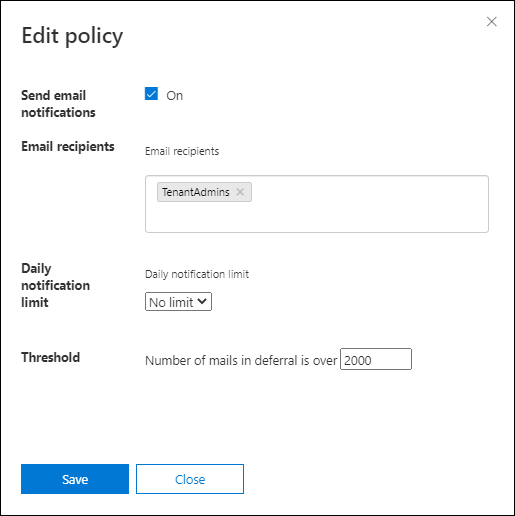Remove the TenantAdmins recipient tag
Screen dimensions: 515x516
(x=240, y=192)
